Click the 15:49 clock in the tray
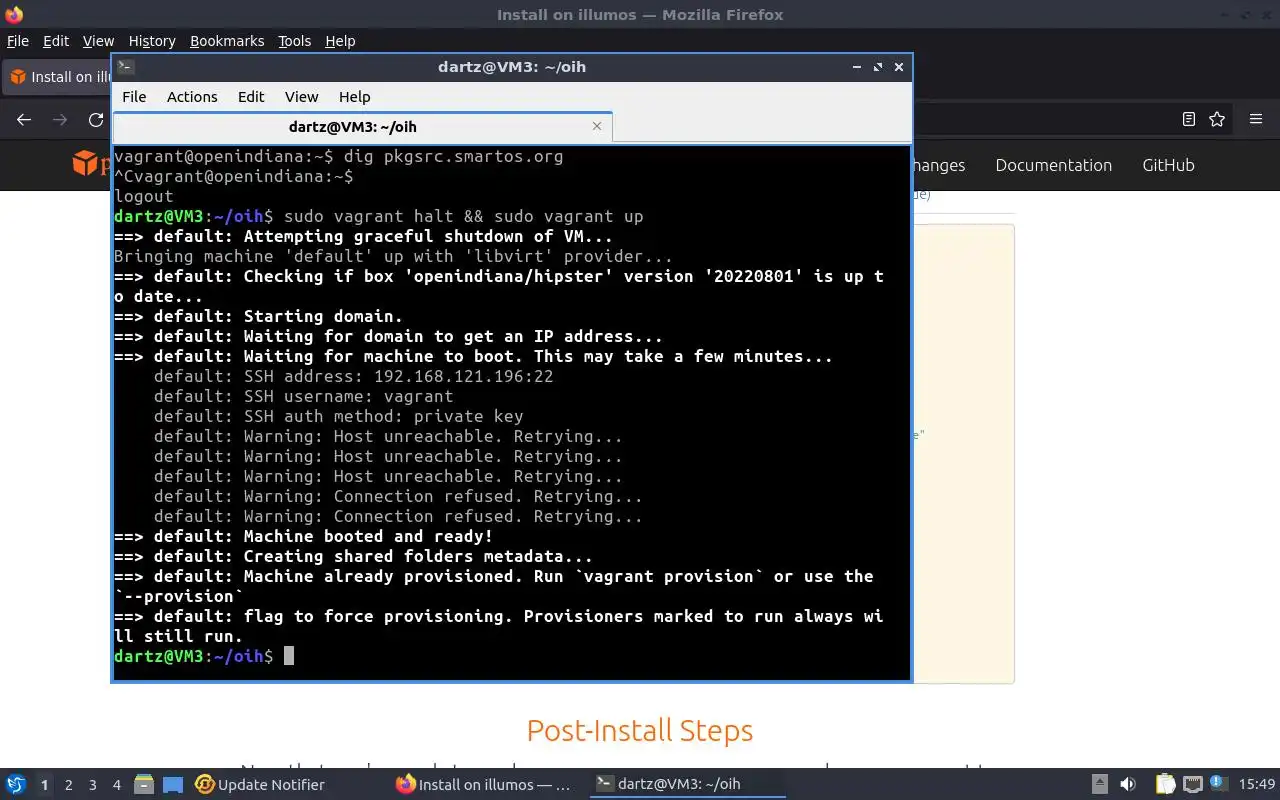The image size is (1280, 800). coord(1256,785)
